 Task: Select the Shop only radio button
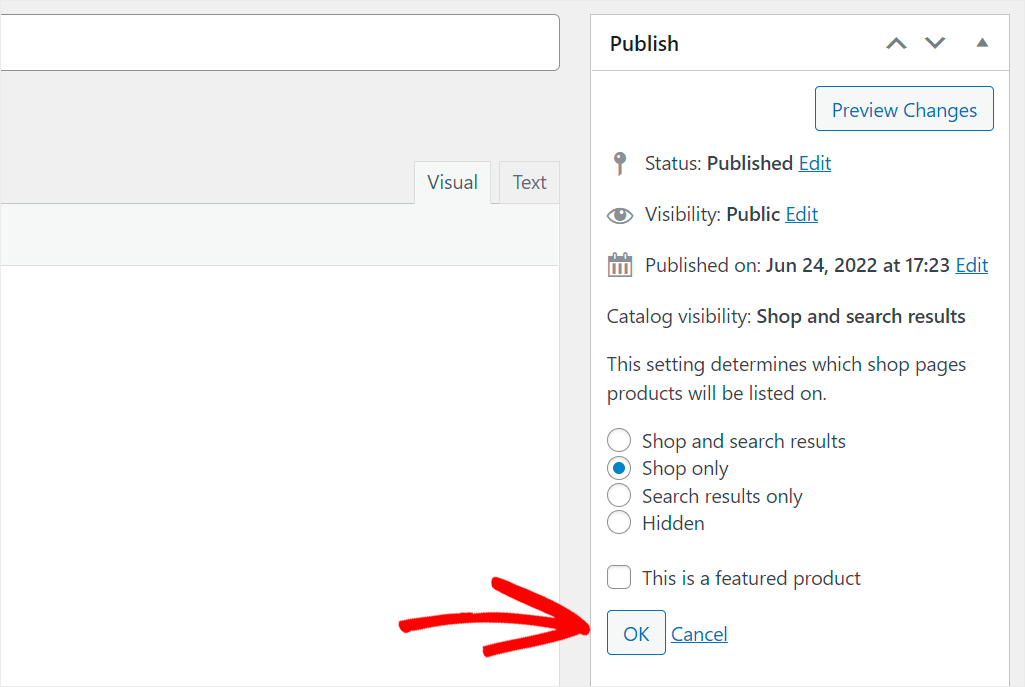pos(619,468)
